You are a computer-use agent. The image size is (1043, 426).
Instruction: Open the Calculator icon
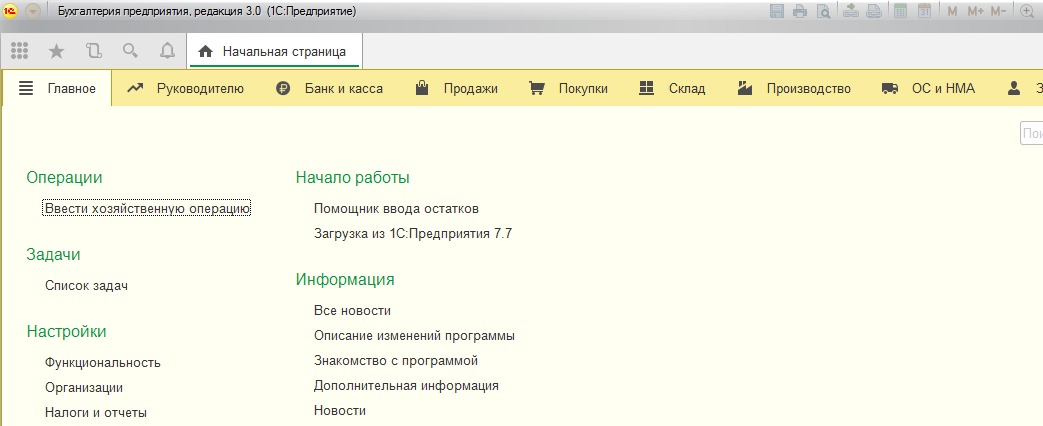901,11
